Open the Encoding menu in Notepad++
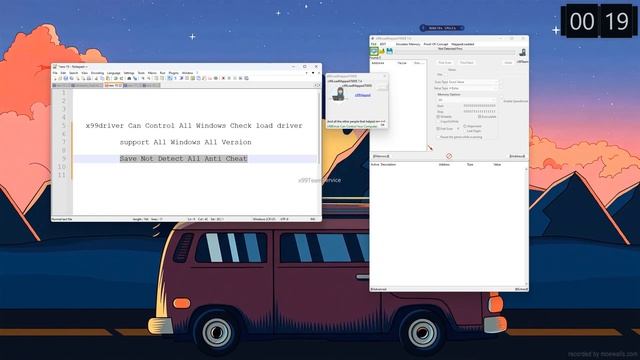640x360 pixels. pyautogui.click(x=97, y=73)
